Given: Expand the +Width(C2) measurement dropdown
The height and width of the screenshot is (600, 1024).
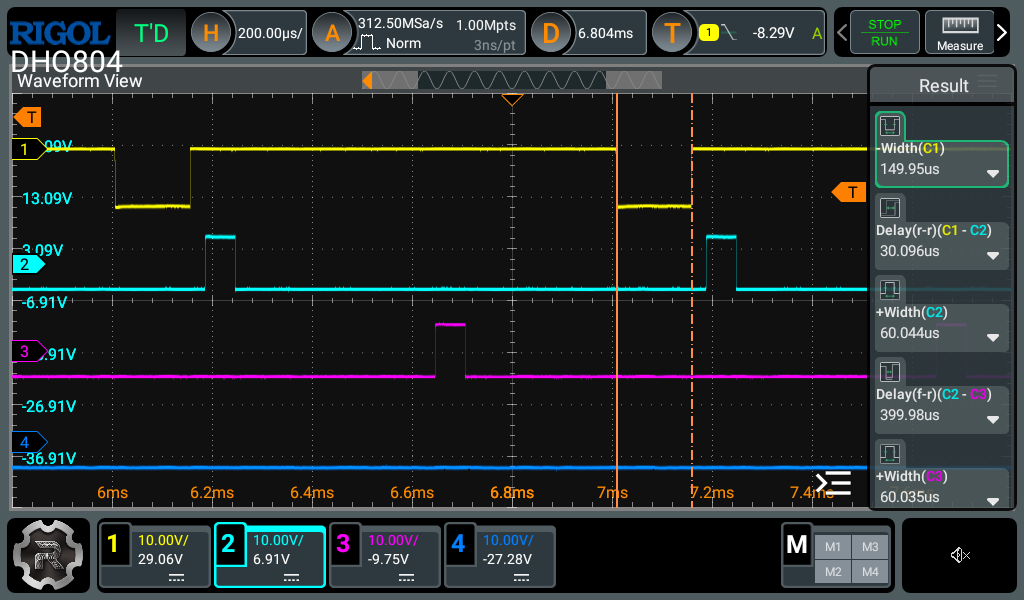Looking at the screenshot, I should [993, 337].
